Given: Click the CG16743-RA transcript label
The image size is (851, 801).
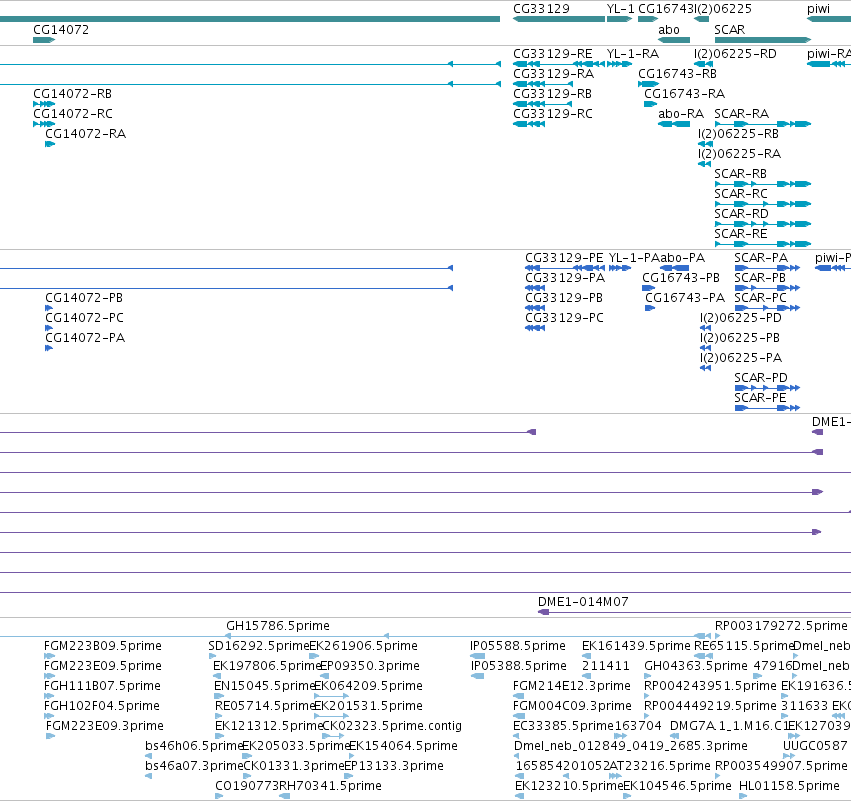Looking at the screenshot, I should [x=684, y=94].
